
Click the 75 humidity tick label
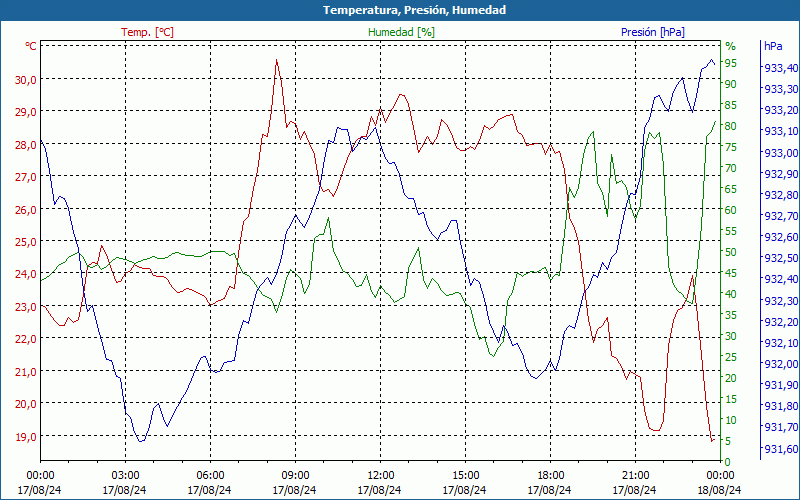(x=731, y=147)
